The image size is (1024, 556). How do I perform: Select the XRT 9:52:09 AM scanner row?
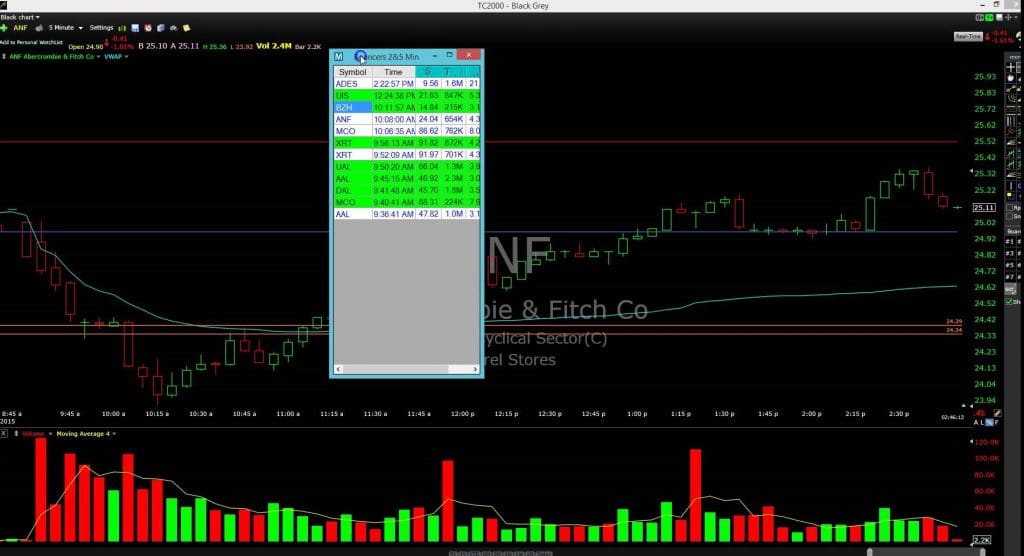pos(407,155)
